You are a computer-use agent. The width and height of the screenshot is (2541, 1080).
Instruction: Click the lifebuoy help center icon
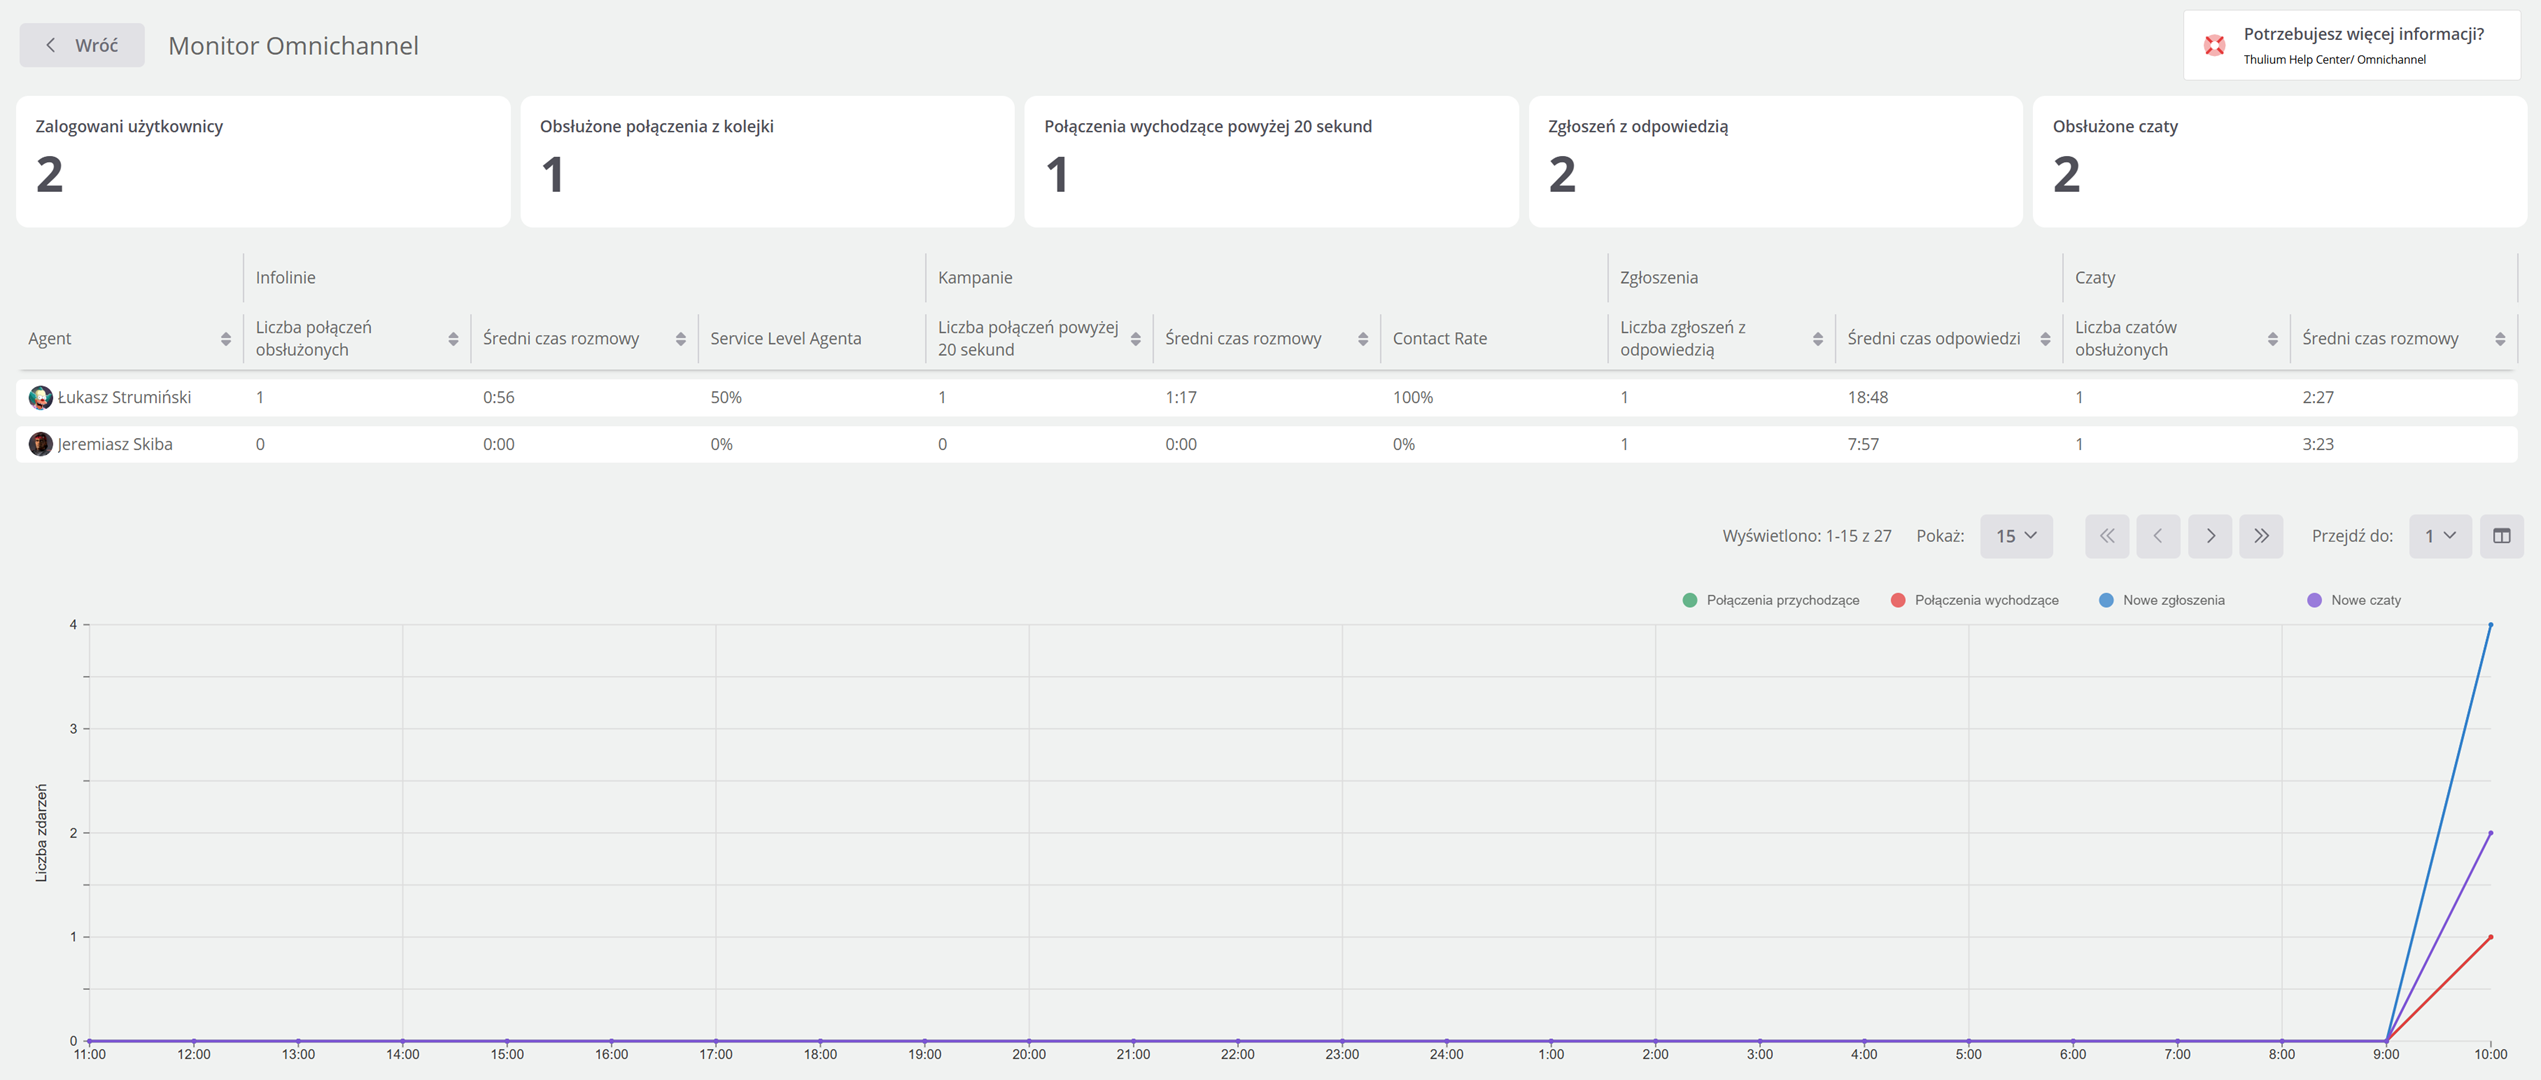pos(2215,45)
